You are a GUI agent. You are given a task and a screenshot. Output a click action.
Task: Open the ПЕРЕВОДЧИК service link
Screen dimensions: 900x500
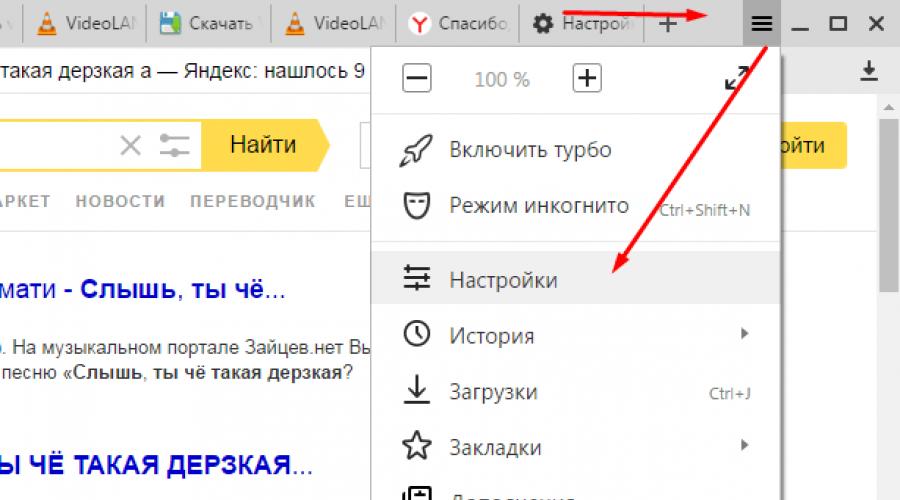252,201
